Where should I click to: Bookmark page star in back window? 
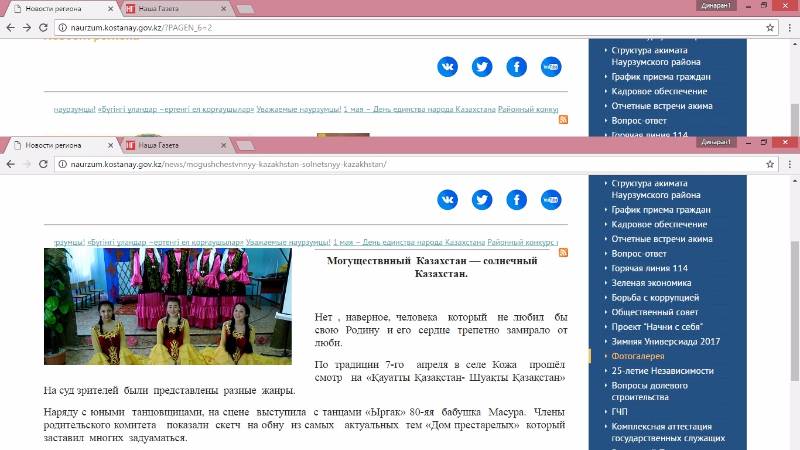pos(770,28)
